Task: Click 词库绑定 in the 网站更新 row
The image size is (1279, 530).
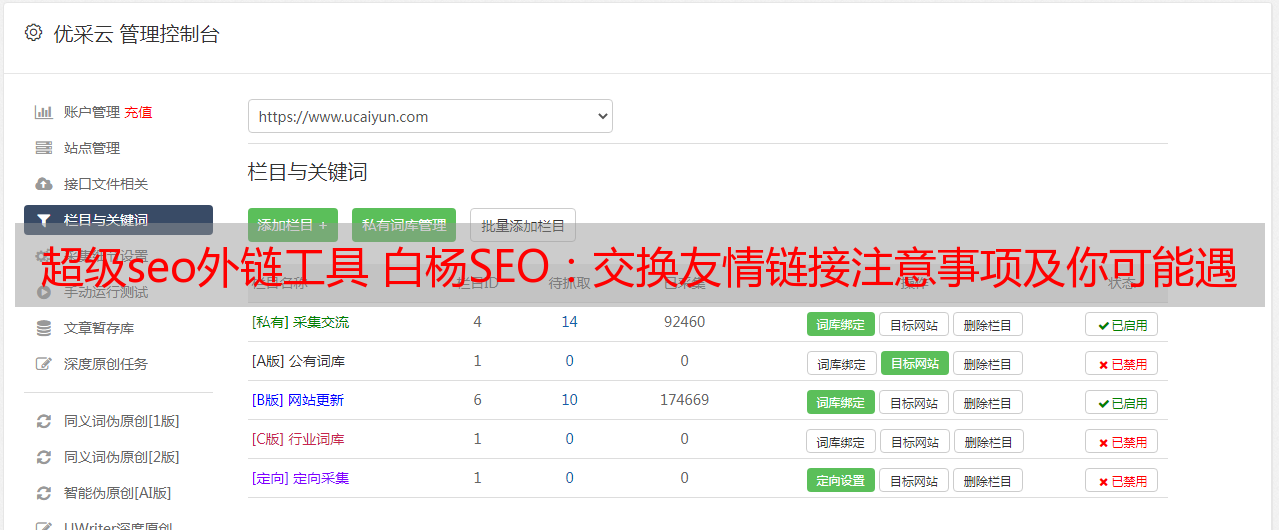Action: click(x=841, y=402)
